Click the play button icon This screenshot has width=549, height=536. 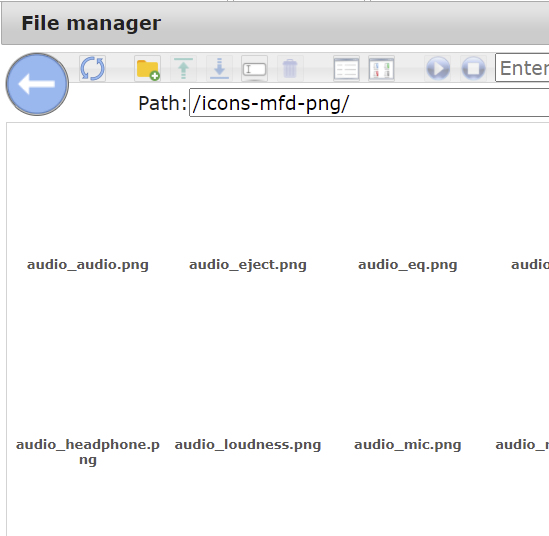[x=438, y=68]
